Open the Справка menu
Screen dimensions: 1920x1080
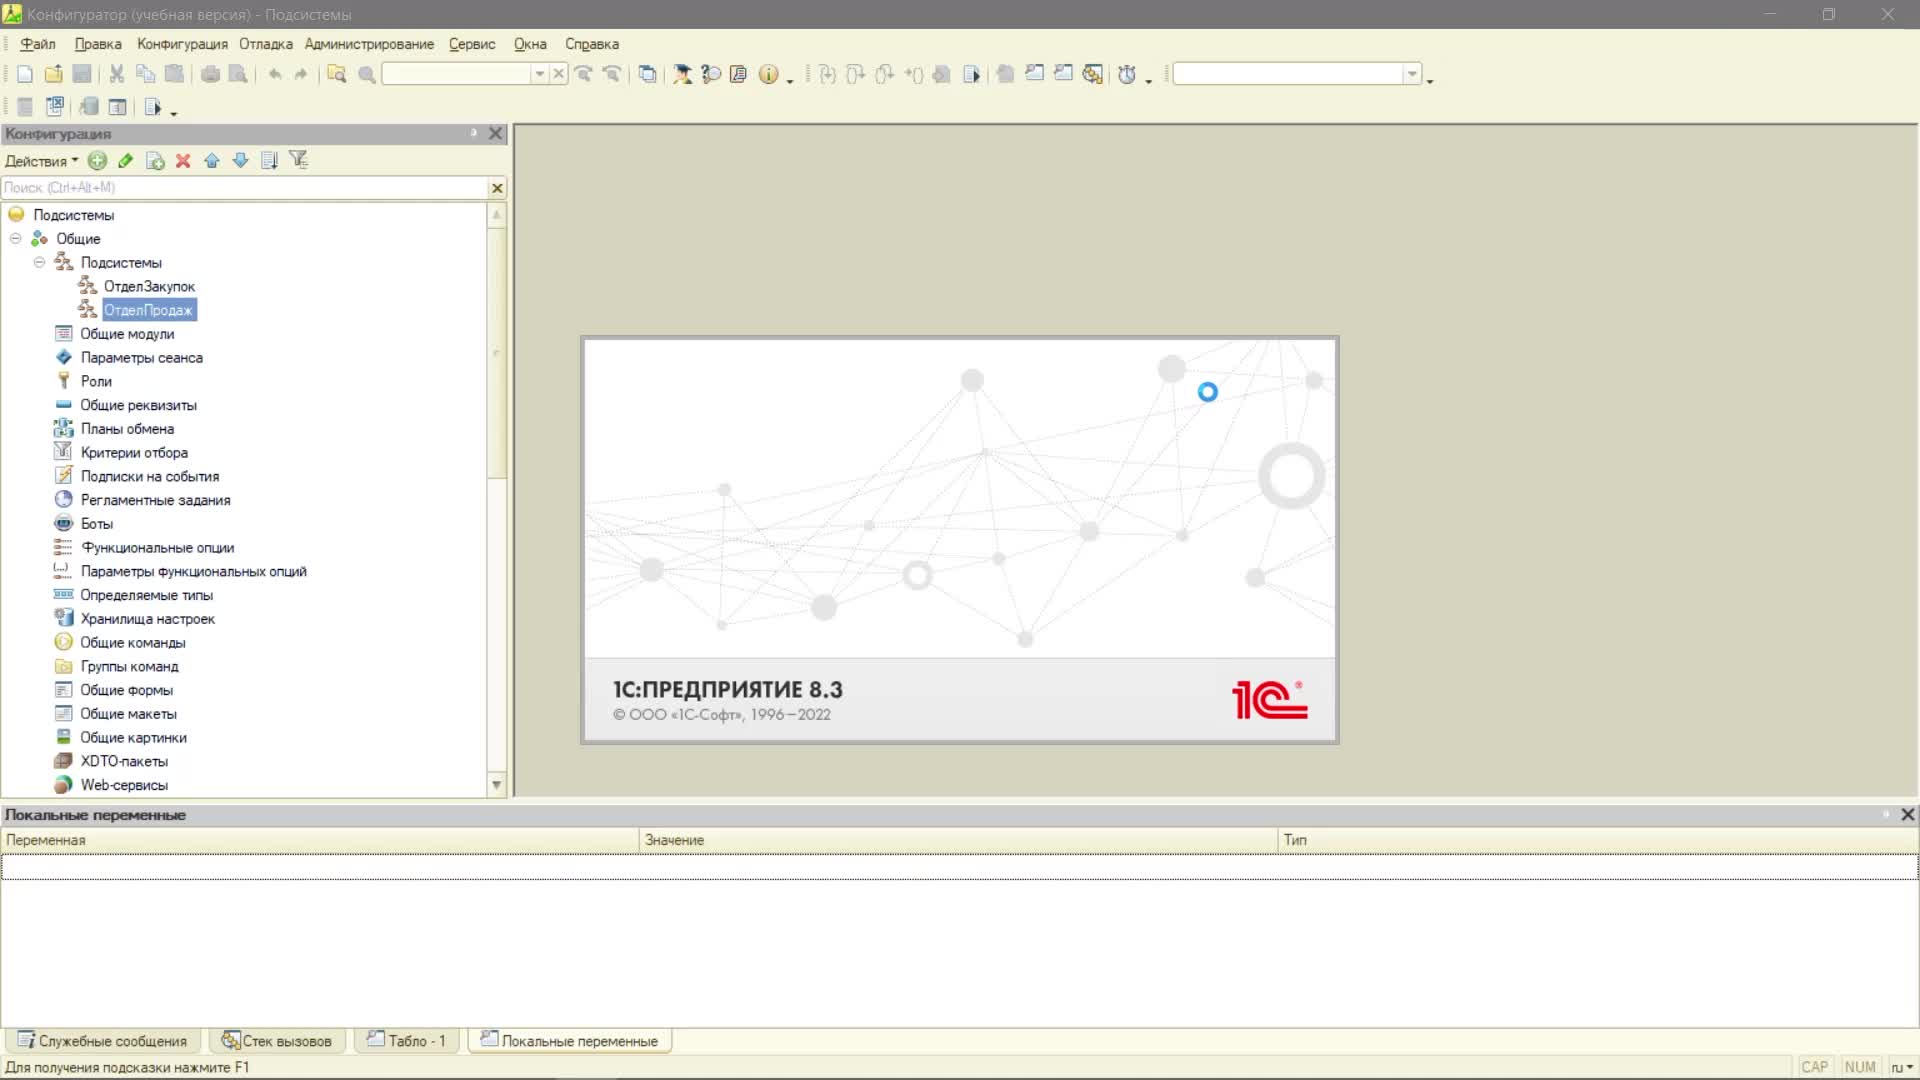click(592, 44)
